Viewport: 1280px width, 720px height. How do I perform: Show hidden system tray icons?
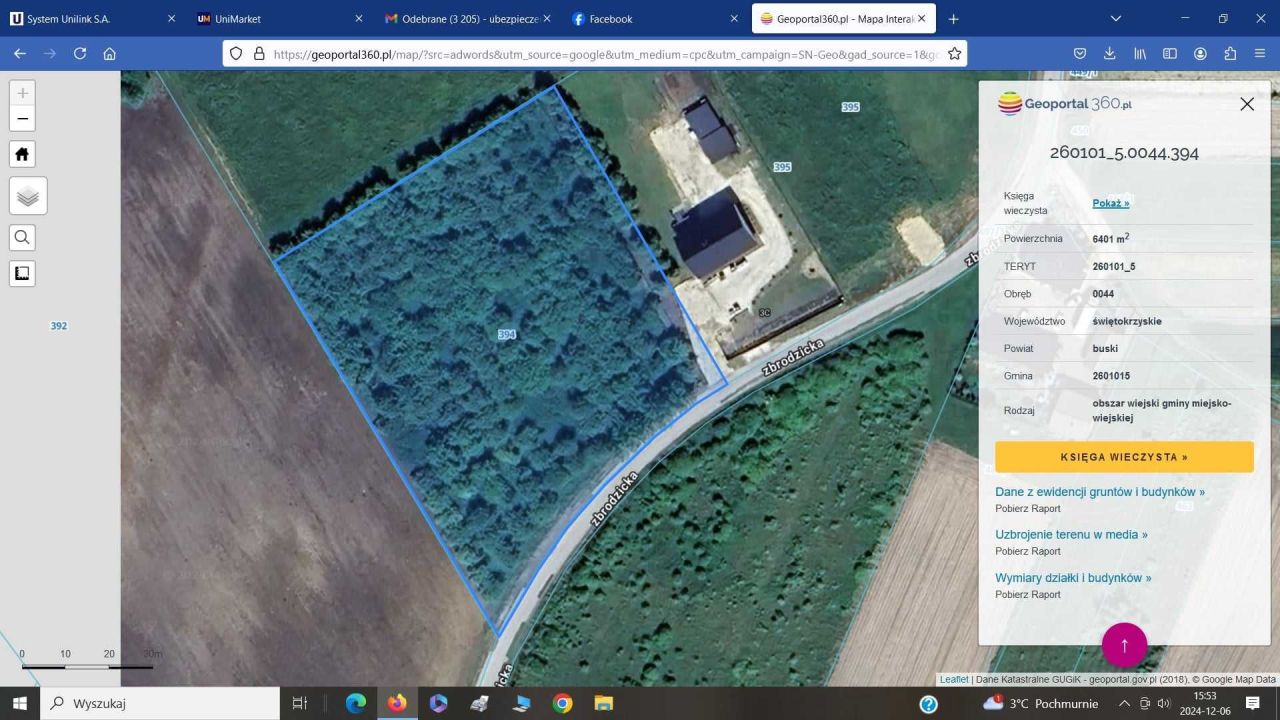[1123, 704]
